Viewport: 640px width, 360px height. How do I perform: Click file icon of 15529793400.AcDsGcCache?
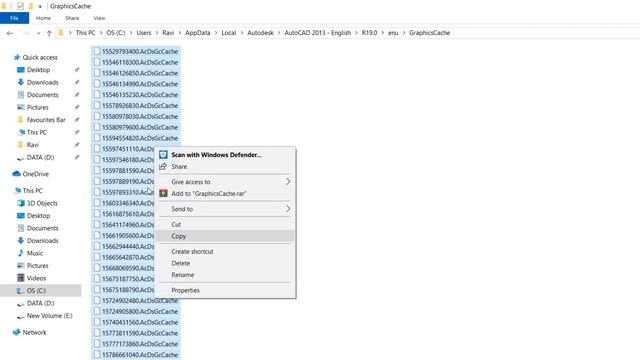97,51
